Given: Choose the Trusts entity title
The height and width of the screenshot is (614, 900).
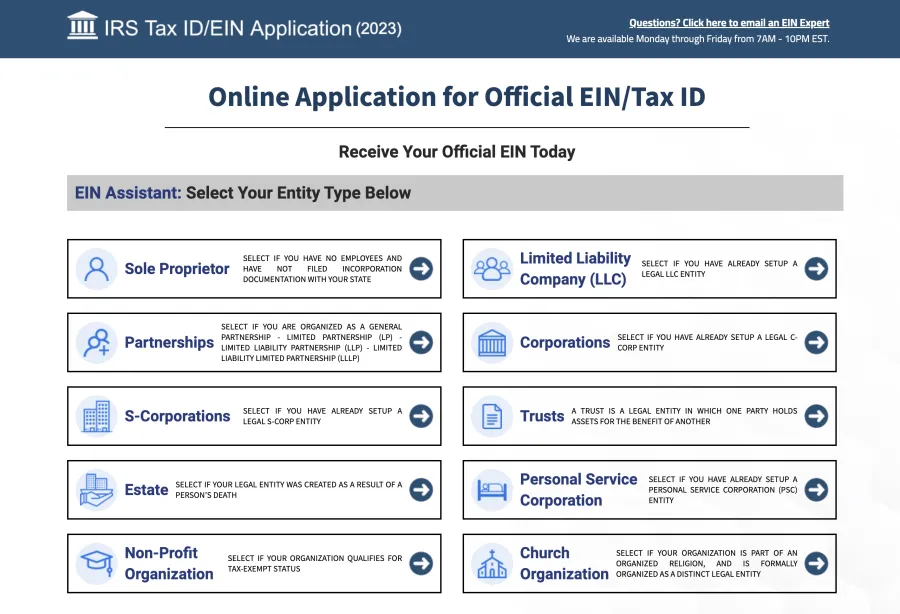Looking at the screenshot, I should point(542,416).
